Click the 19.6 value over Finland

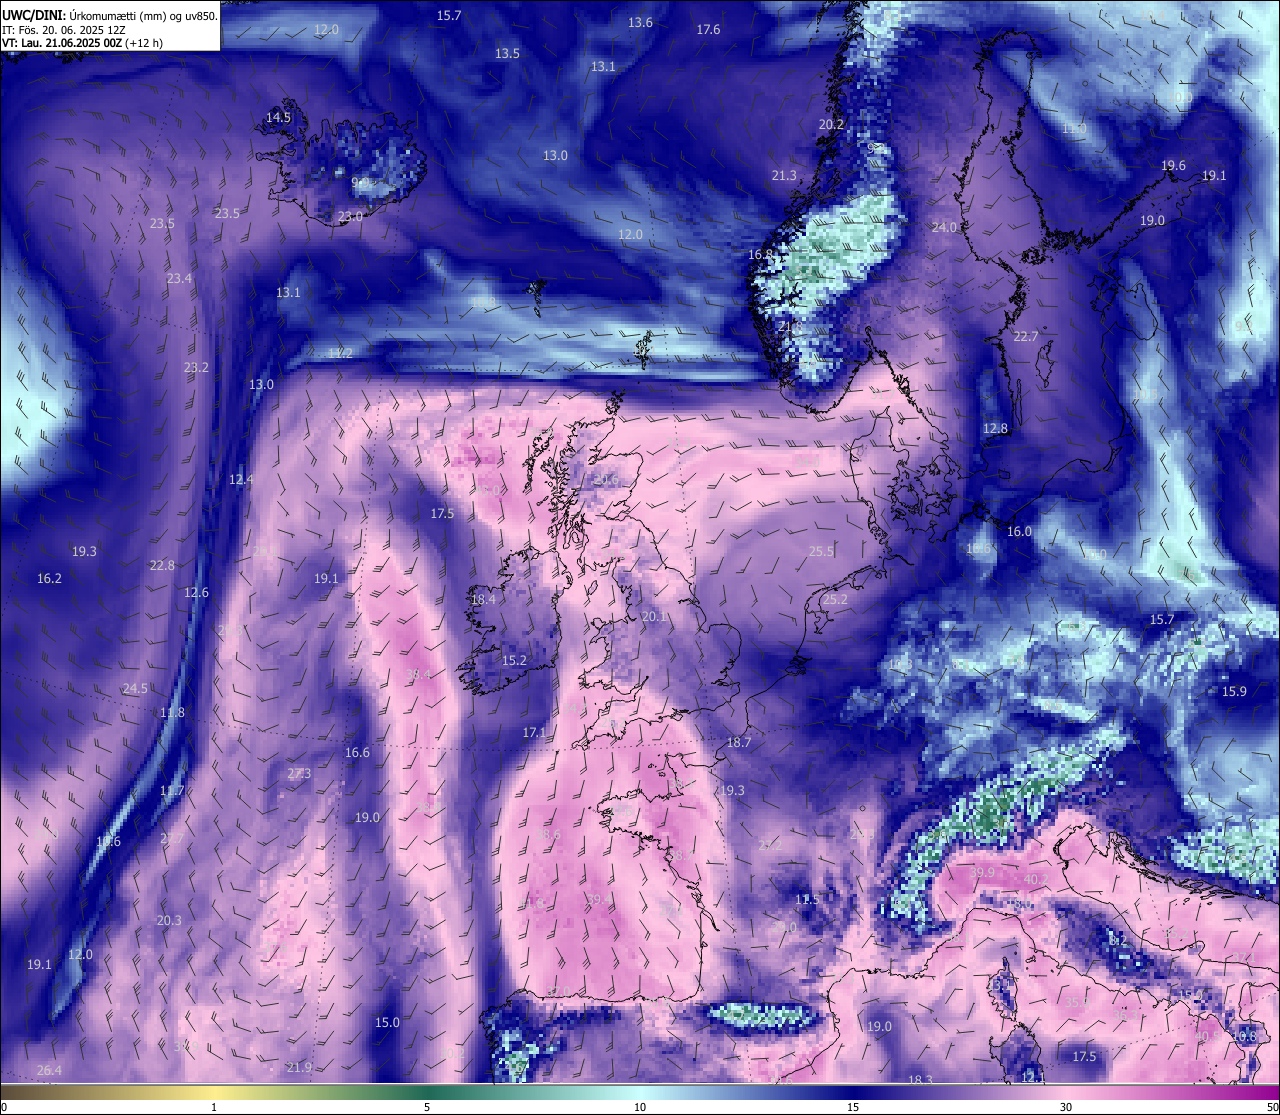tap(1173, 166)
